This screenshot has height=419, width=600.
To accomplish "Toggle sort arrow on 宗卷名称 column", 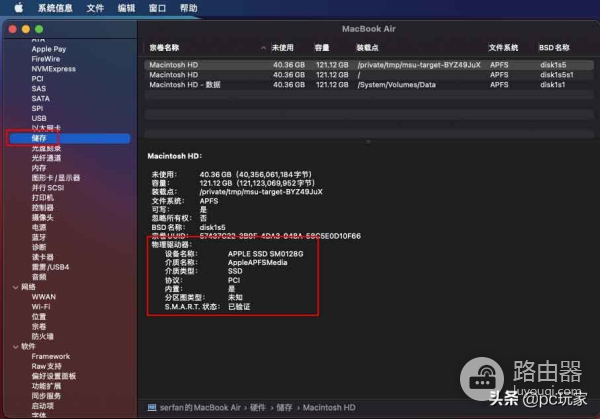I will (263, 48).
